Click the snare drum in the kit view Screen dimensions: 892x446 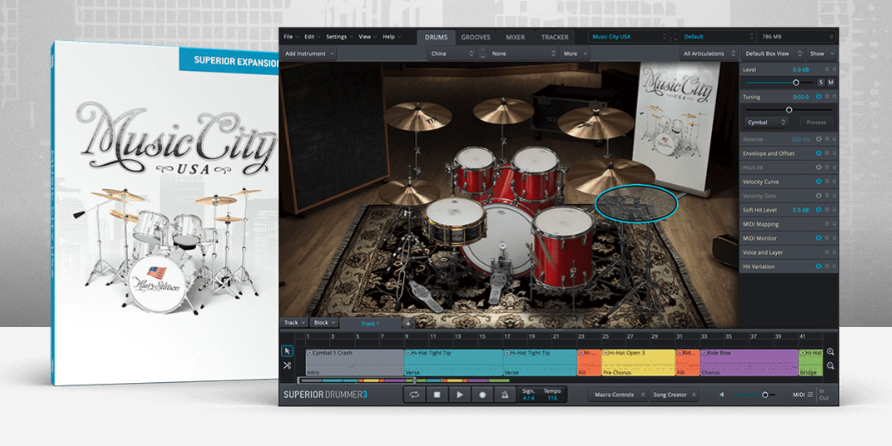455,220
